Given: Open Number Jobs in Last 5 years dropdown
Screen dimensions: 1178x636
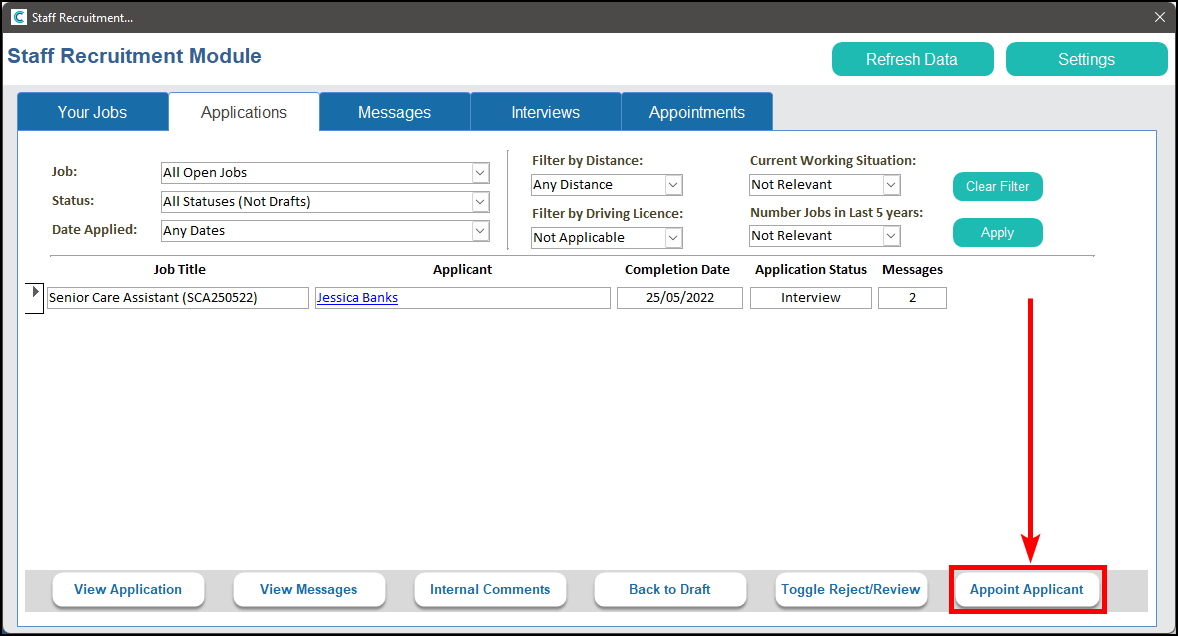Looking at the screenshot, I should pos(891,236).
